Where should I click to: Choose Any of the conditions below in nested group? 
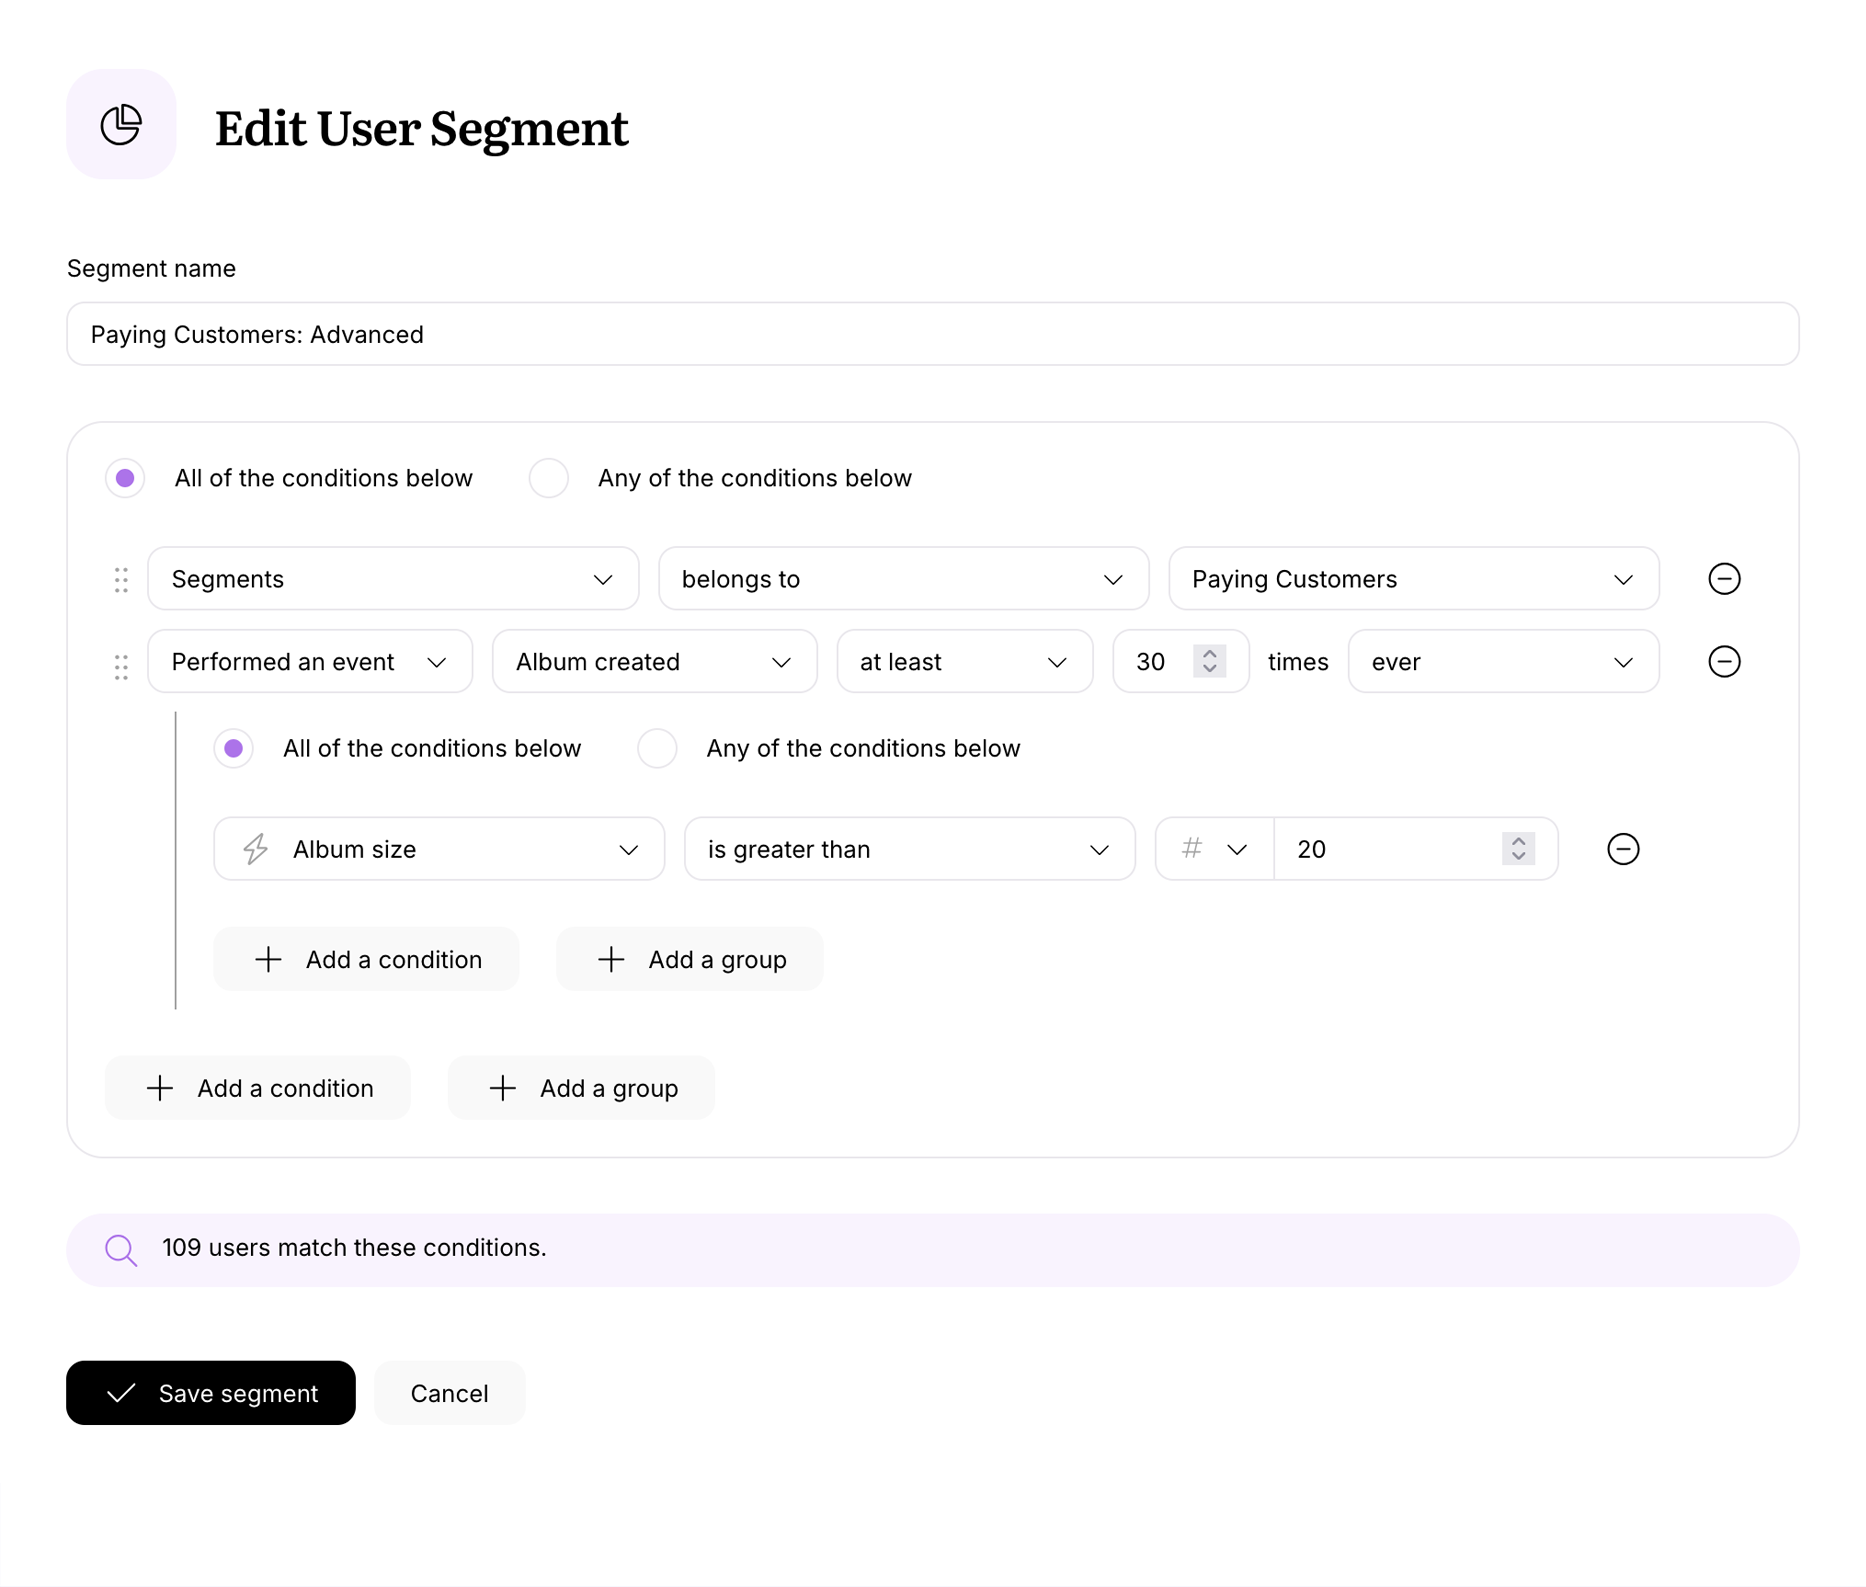(657, 748)
